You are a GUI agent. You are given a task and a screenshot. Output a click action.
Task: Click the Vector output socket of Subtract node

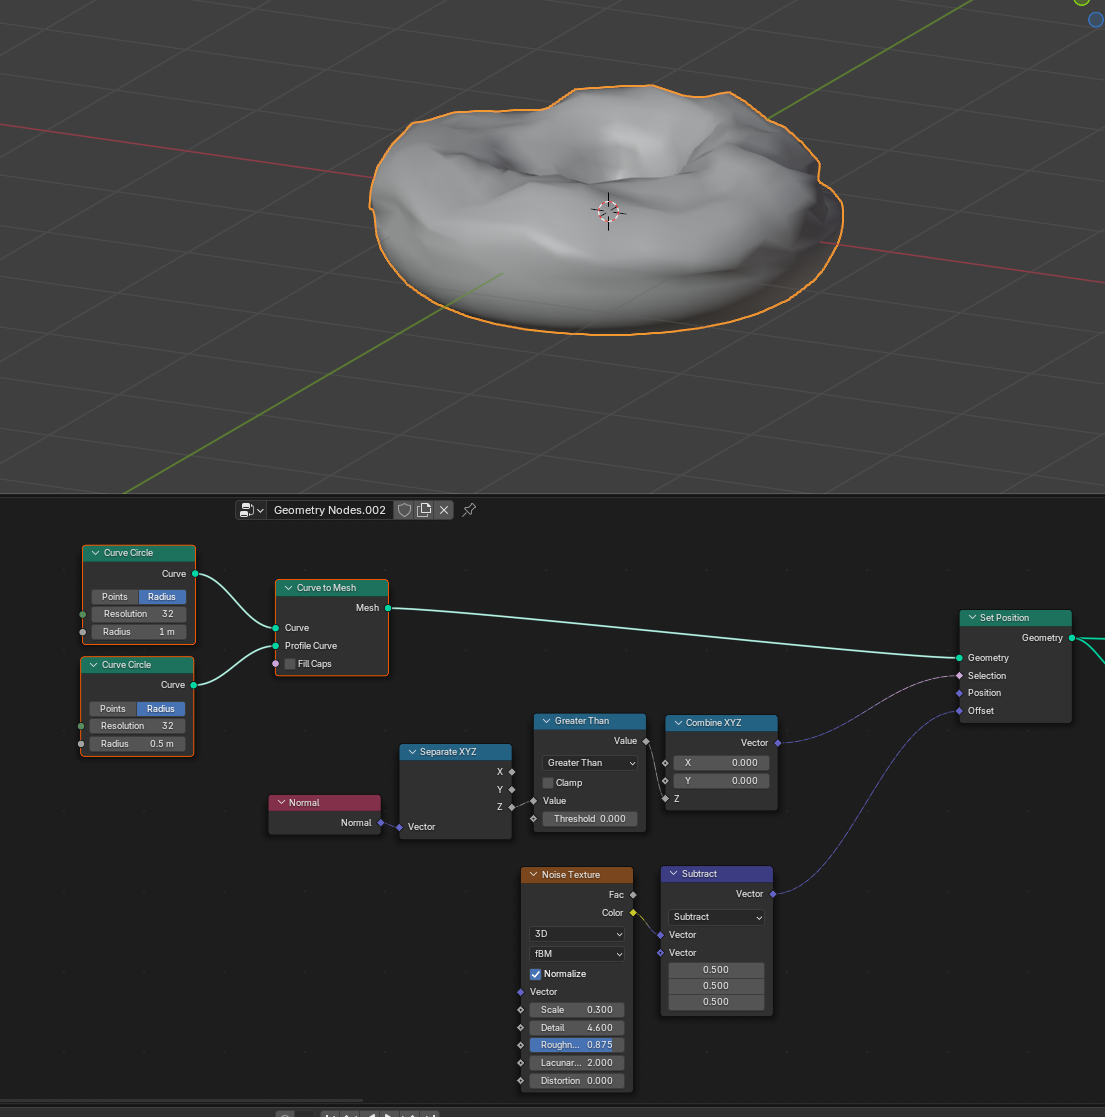[773, 894]
